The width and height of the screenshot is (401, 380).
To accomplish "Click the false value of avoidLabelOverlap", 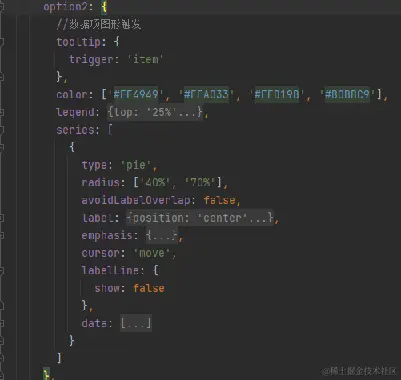I will [219, 200].
